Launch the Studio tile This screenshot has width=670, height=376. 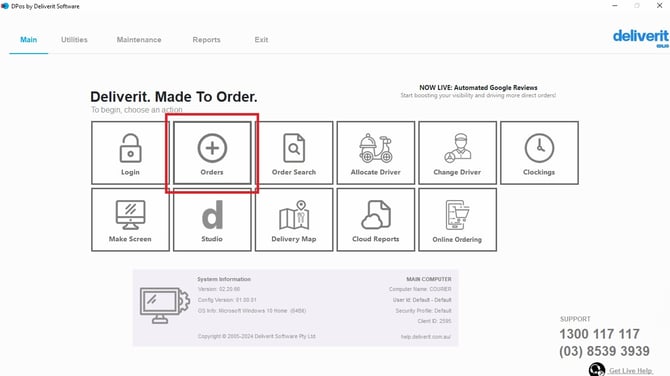tap(212, 220)
